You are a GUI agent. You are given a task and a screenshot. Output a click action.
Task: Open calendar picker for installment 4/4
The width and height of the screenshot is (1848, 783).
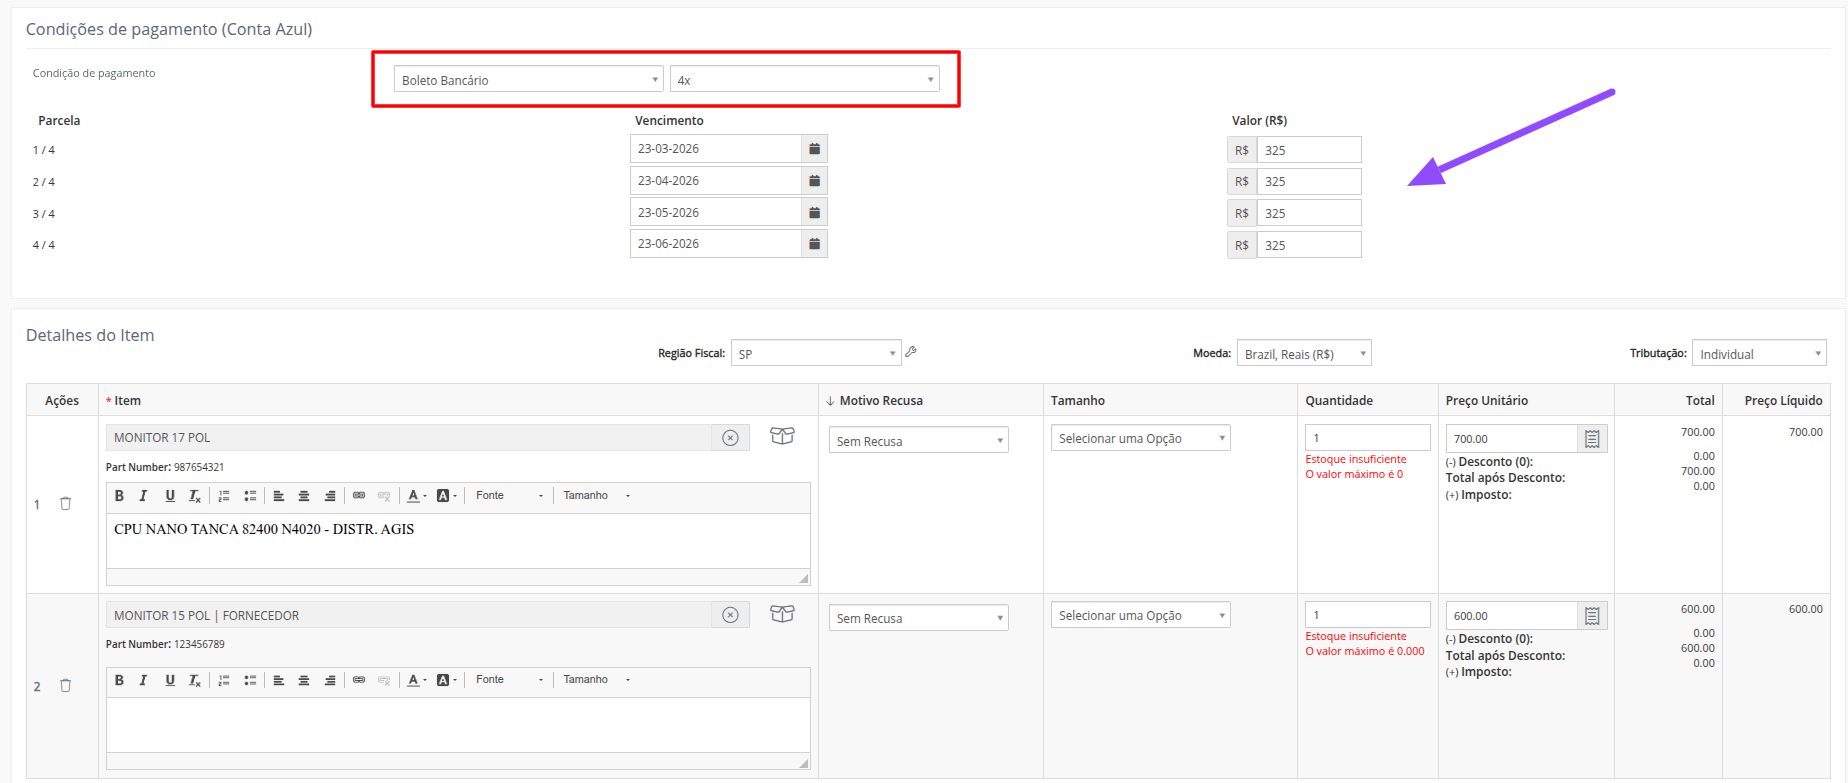click(814, 244)
